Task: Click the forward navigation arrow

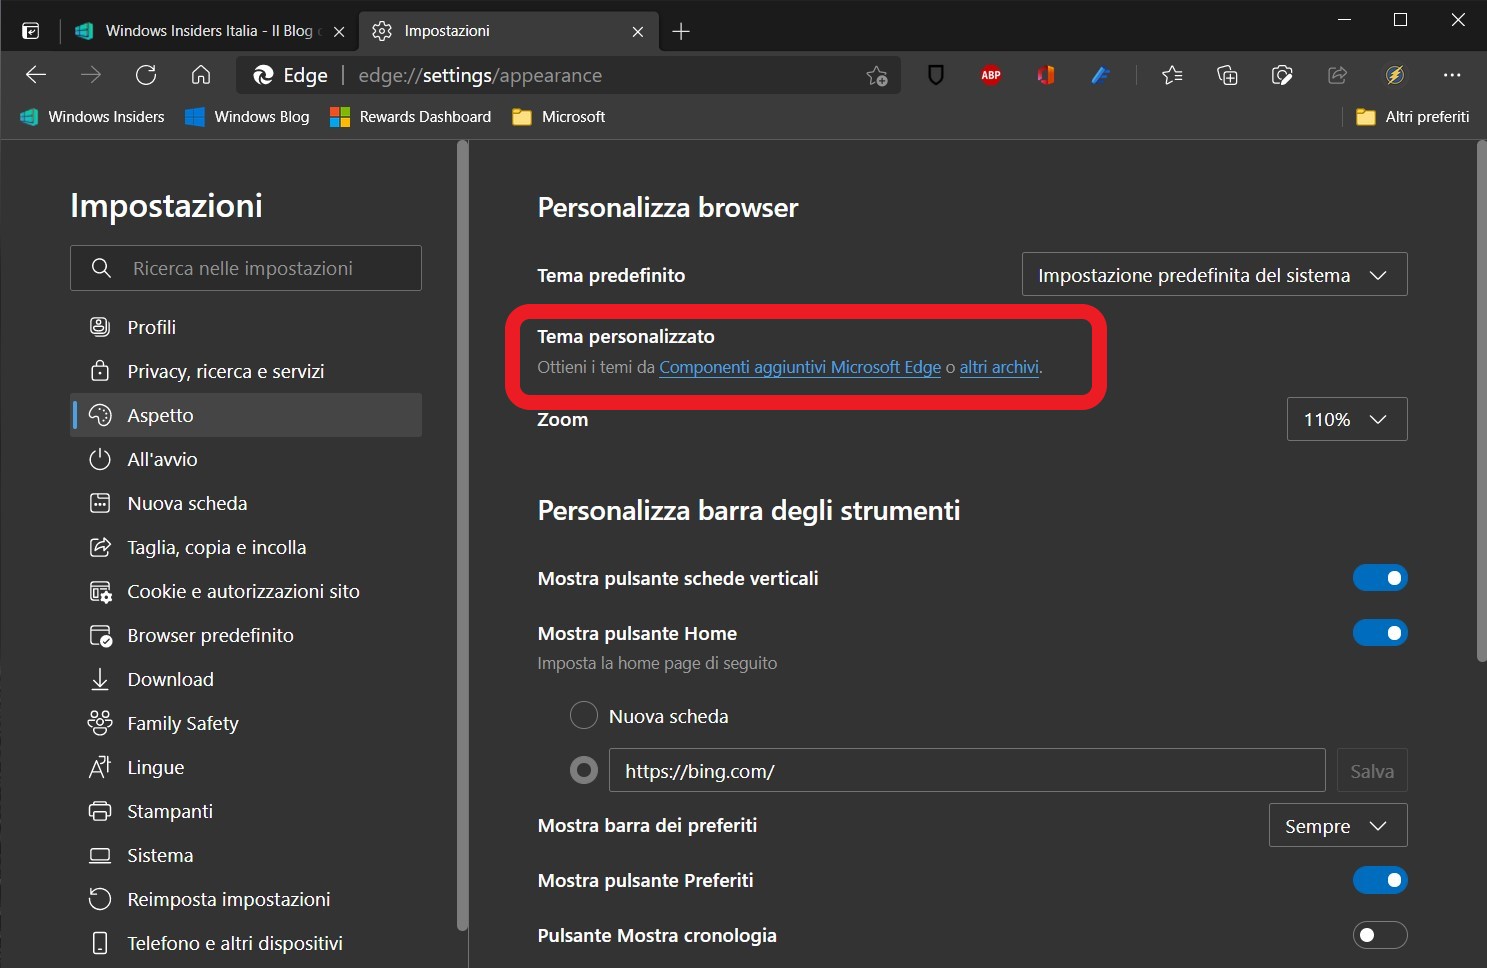Action: (91, 75)
